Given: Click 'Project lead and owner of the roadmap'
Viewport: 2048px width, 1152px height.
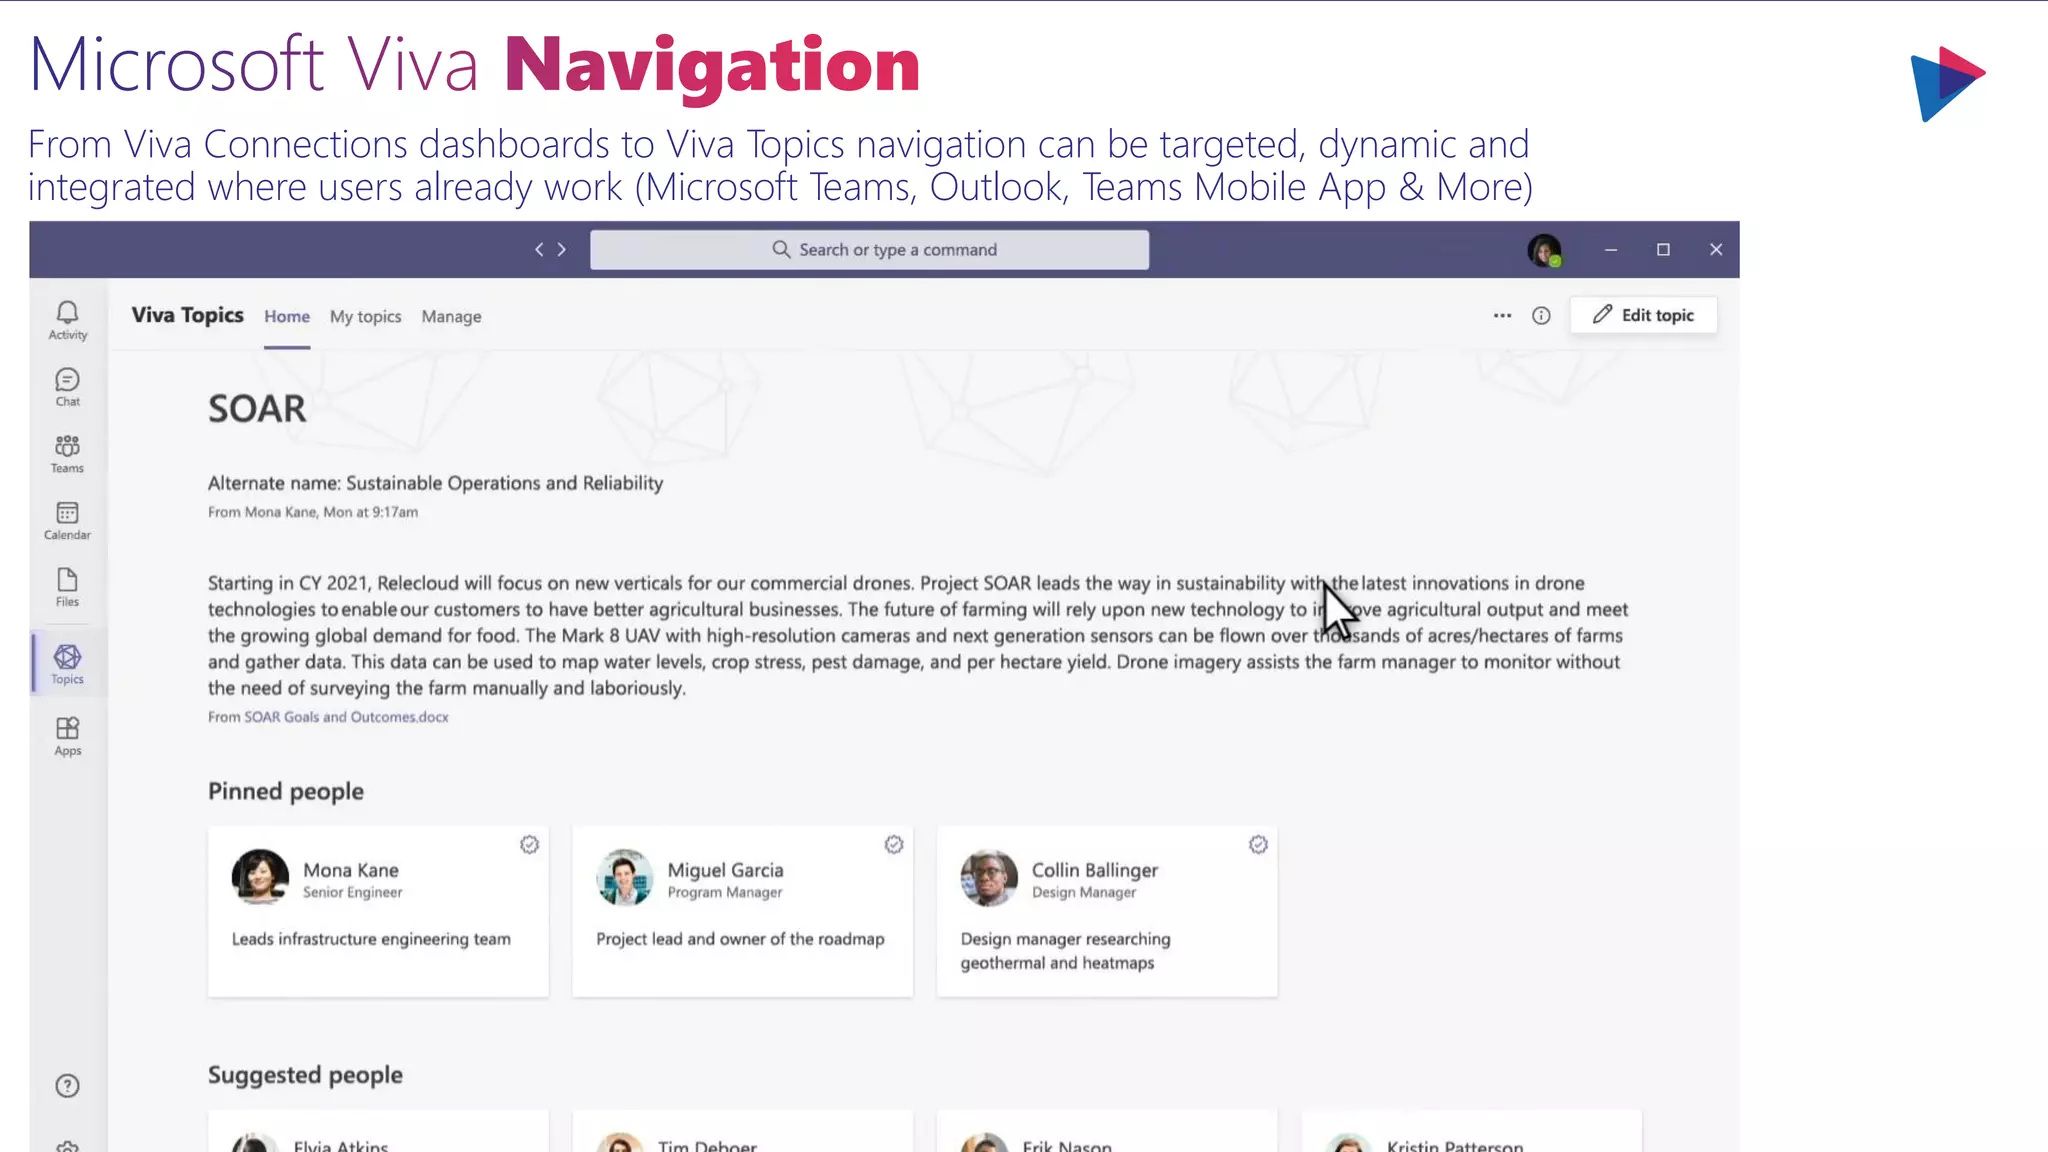Looking at the screenshot, I should click(740, 939).
